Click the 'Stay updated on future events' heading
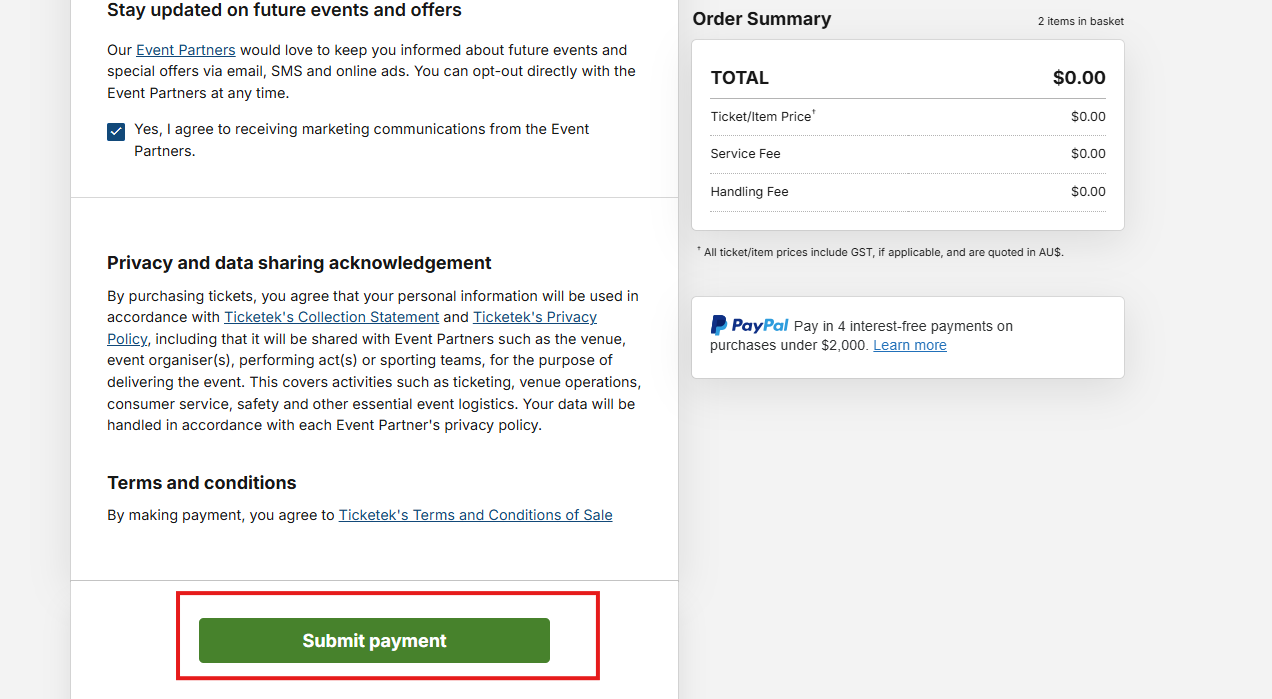The height and width of the screenshot is (699, 1272). (284, 11)
